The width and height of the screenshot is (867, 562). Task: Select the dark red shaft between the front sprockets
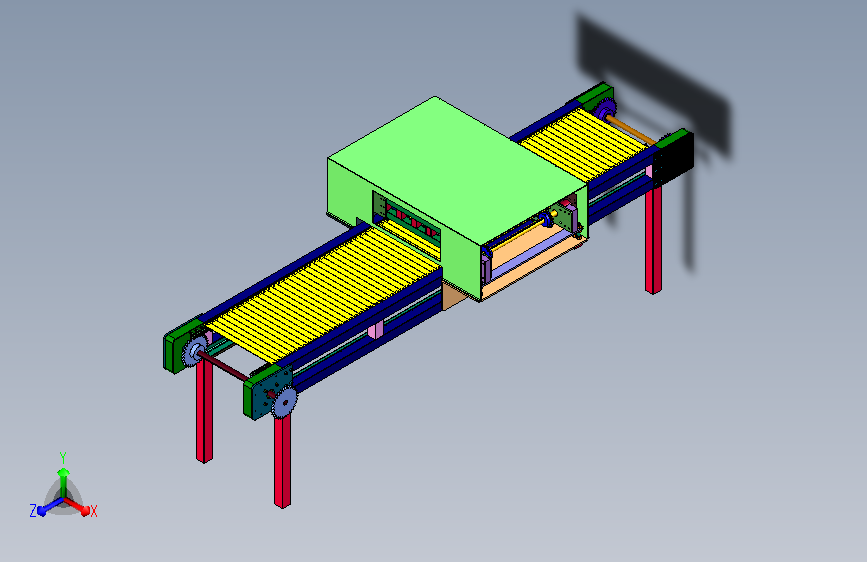point(226,368)
